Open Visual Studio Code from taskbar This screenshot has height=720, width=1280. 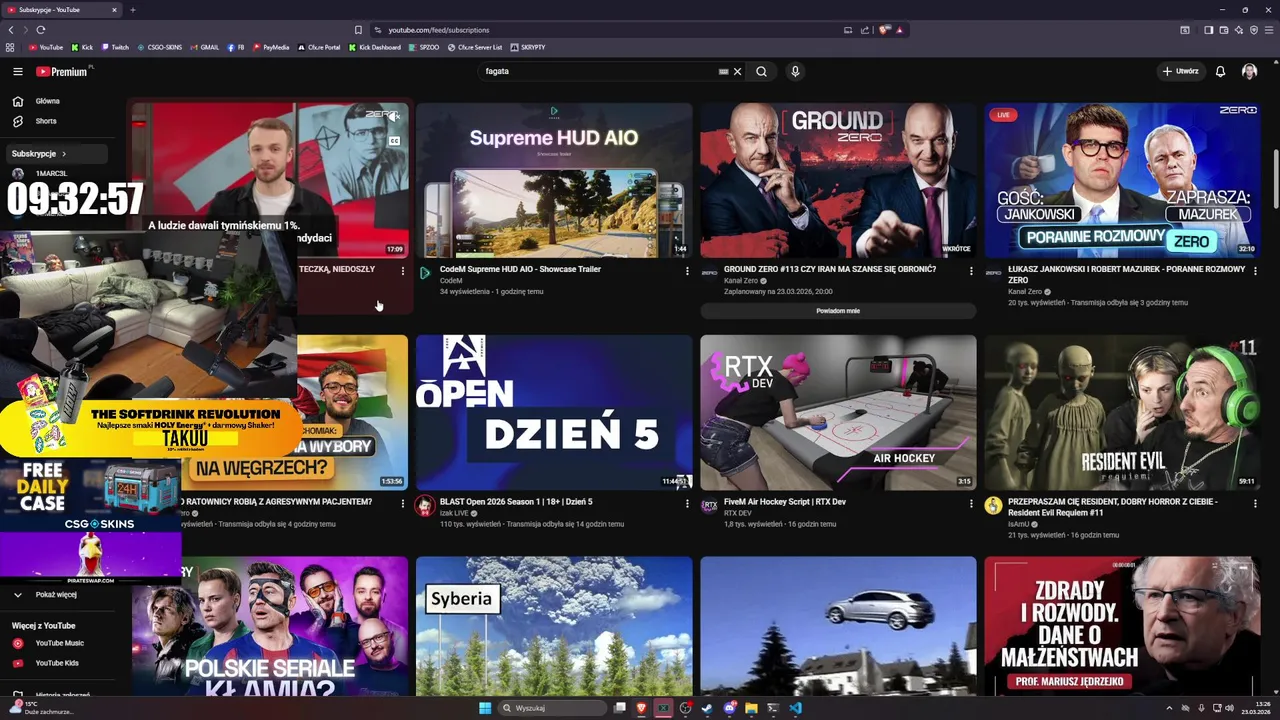795,708
